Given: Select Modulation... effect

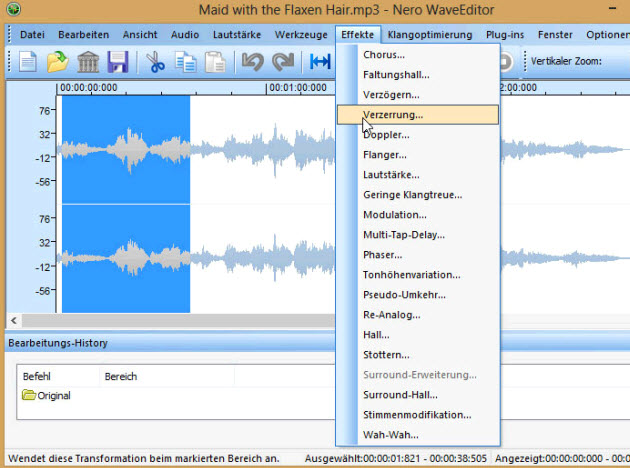Looking at the screenshot, I should (418, 215).
